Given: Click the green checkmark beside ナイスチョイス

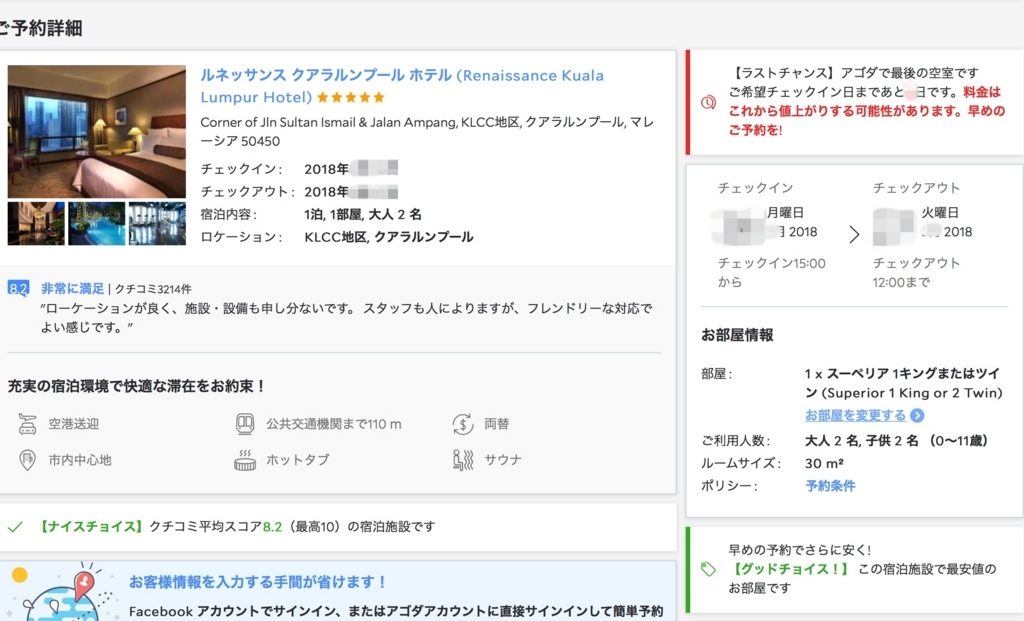Looking at the screenshot, I should 16,526.
